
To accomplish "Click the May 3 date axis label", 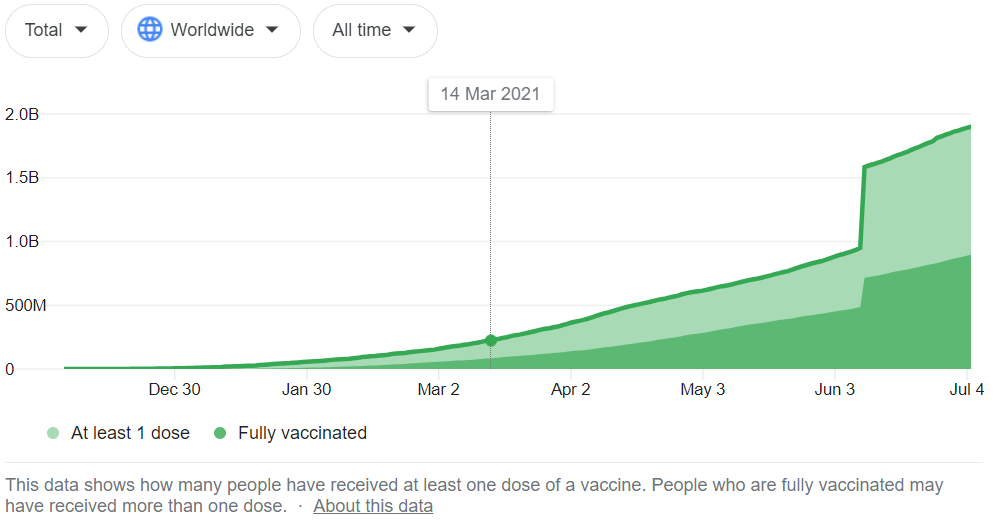I will [703, 389].
